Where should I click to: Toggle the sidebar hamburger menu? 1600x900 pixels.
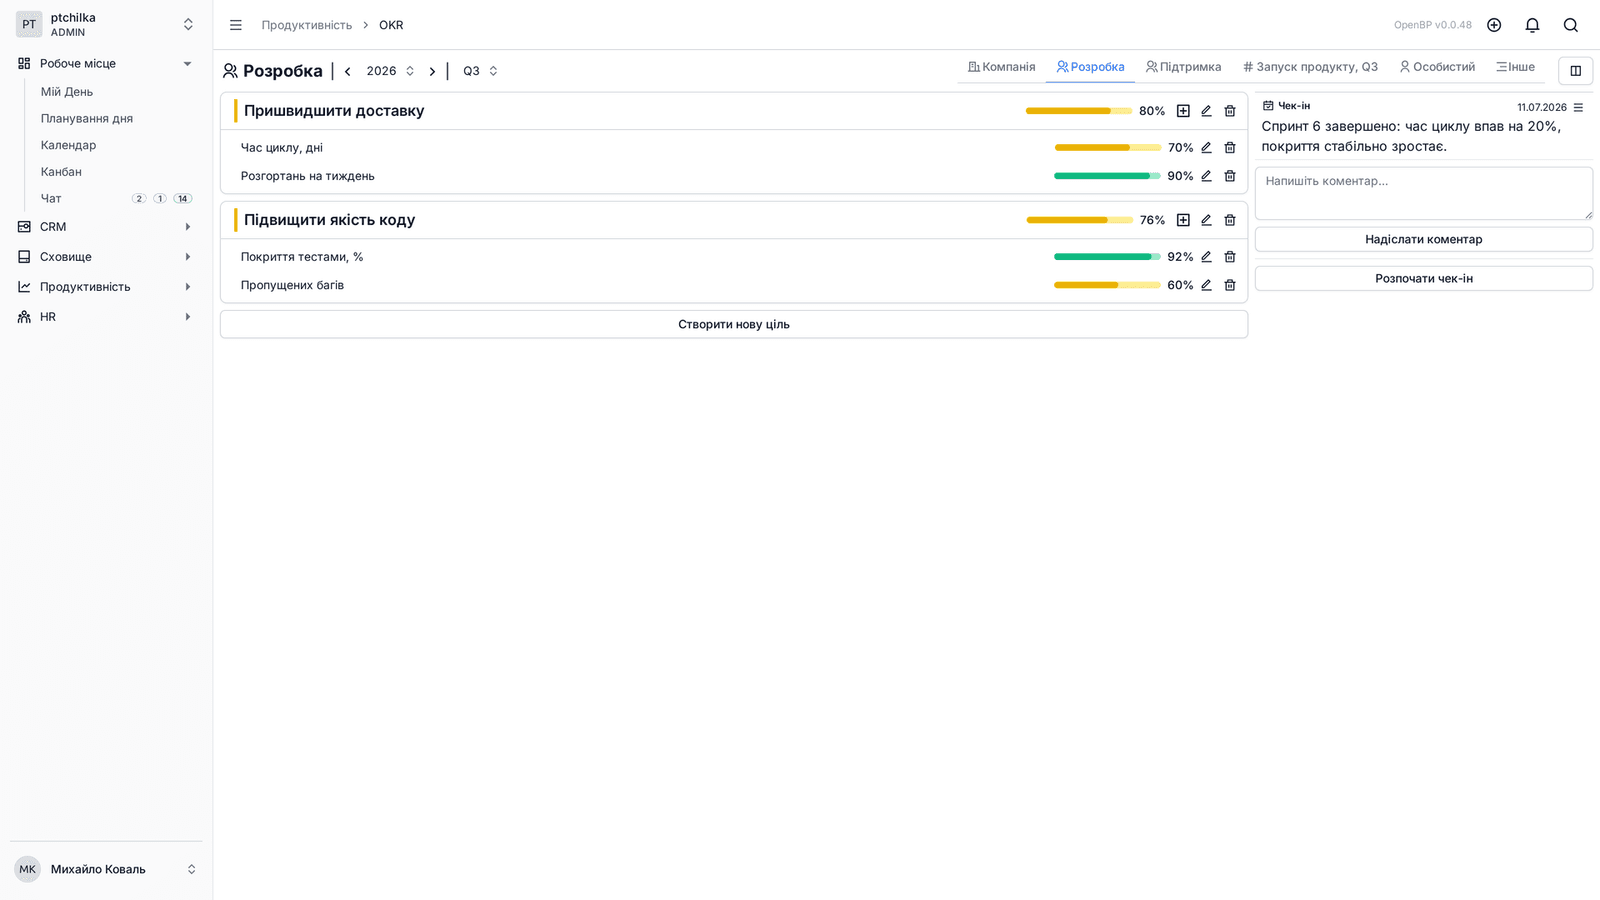coord(236,25)
